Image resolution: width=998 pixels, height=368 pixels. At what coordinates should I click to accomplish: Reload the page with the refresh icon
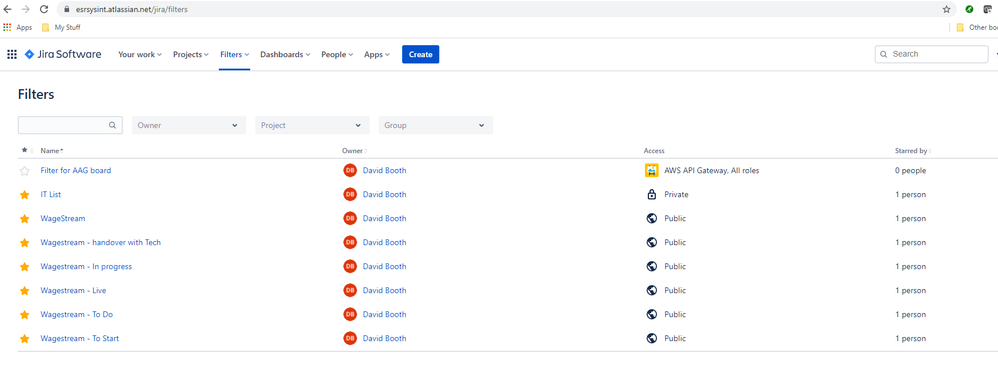point(44,10)
